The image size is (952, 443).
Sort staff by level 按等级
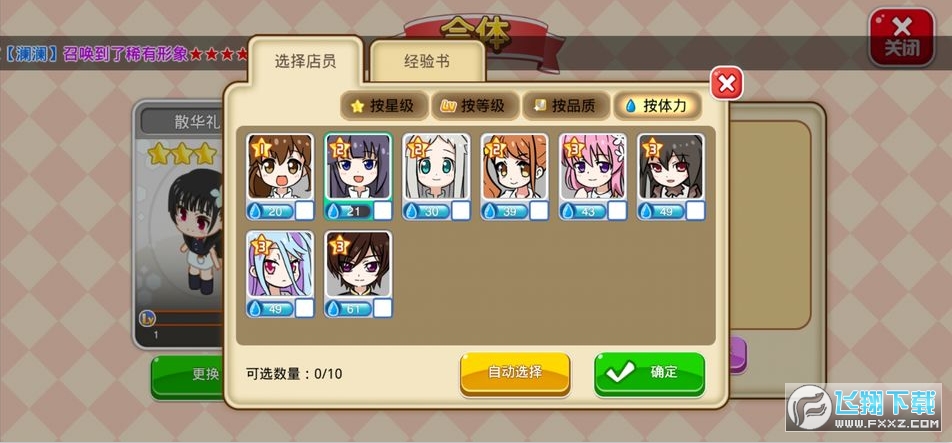[x=475, y=106]
